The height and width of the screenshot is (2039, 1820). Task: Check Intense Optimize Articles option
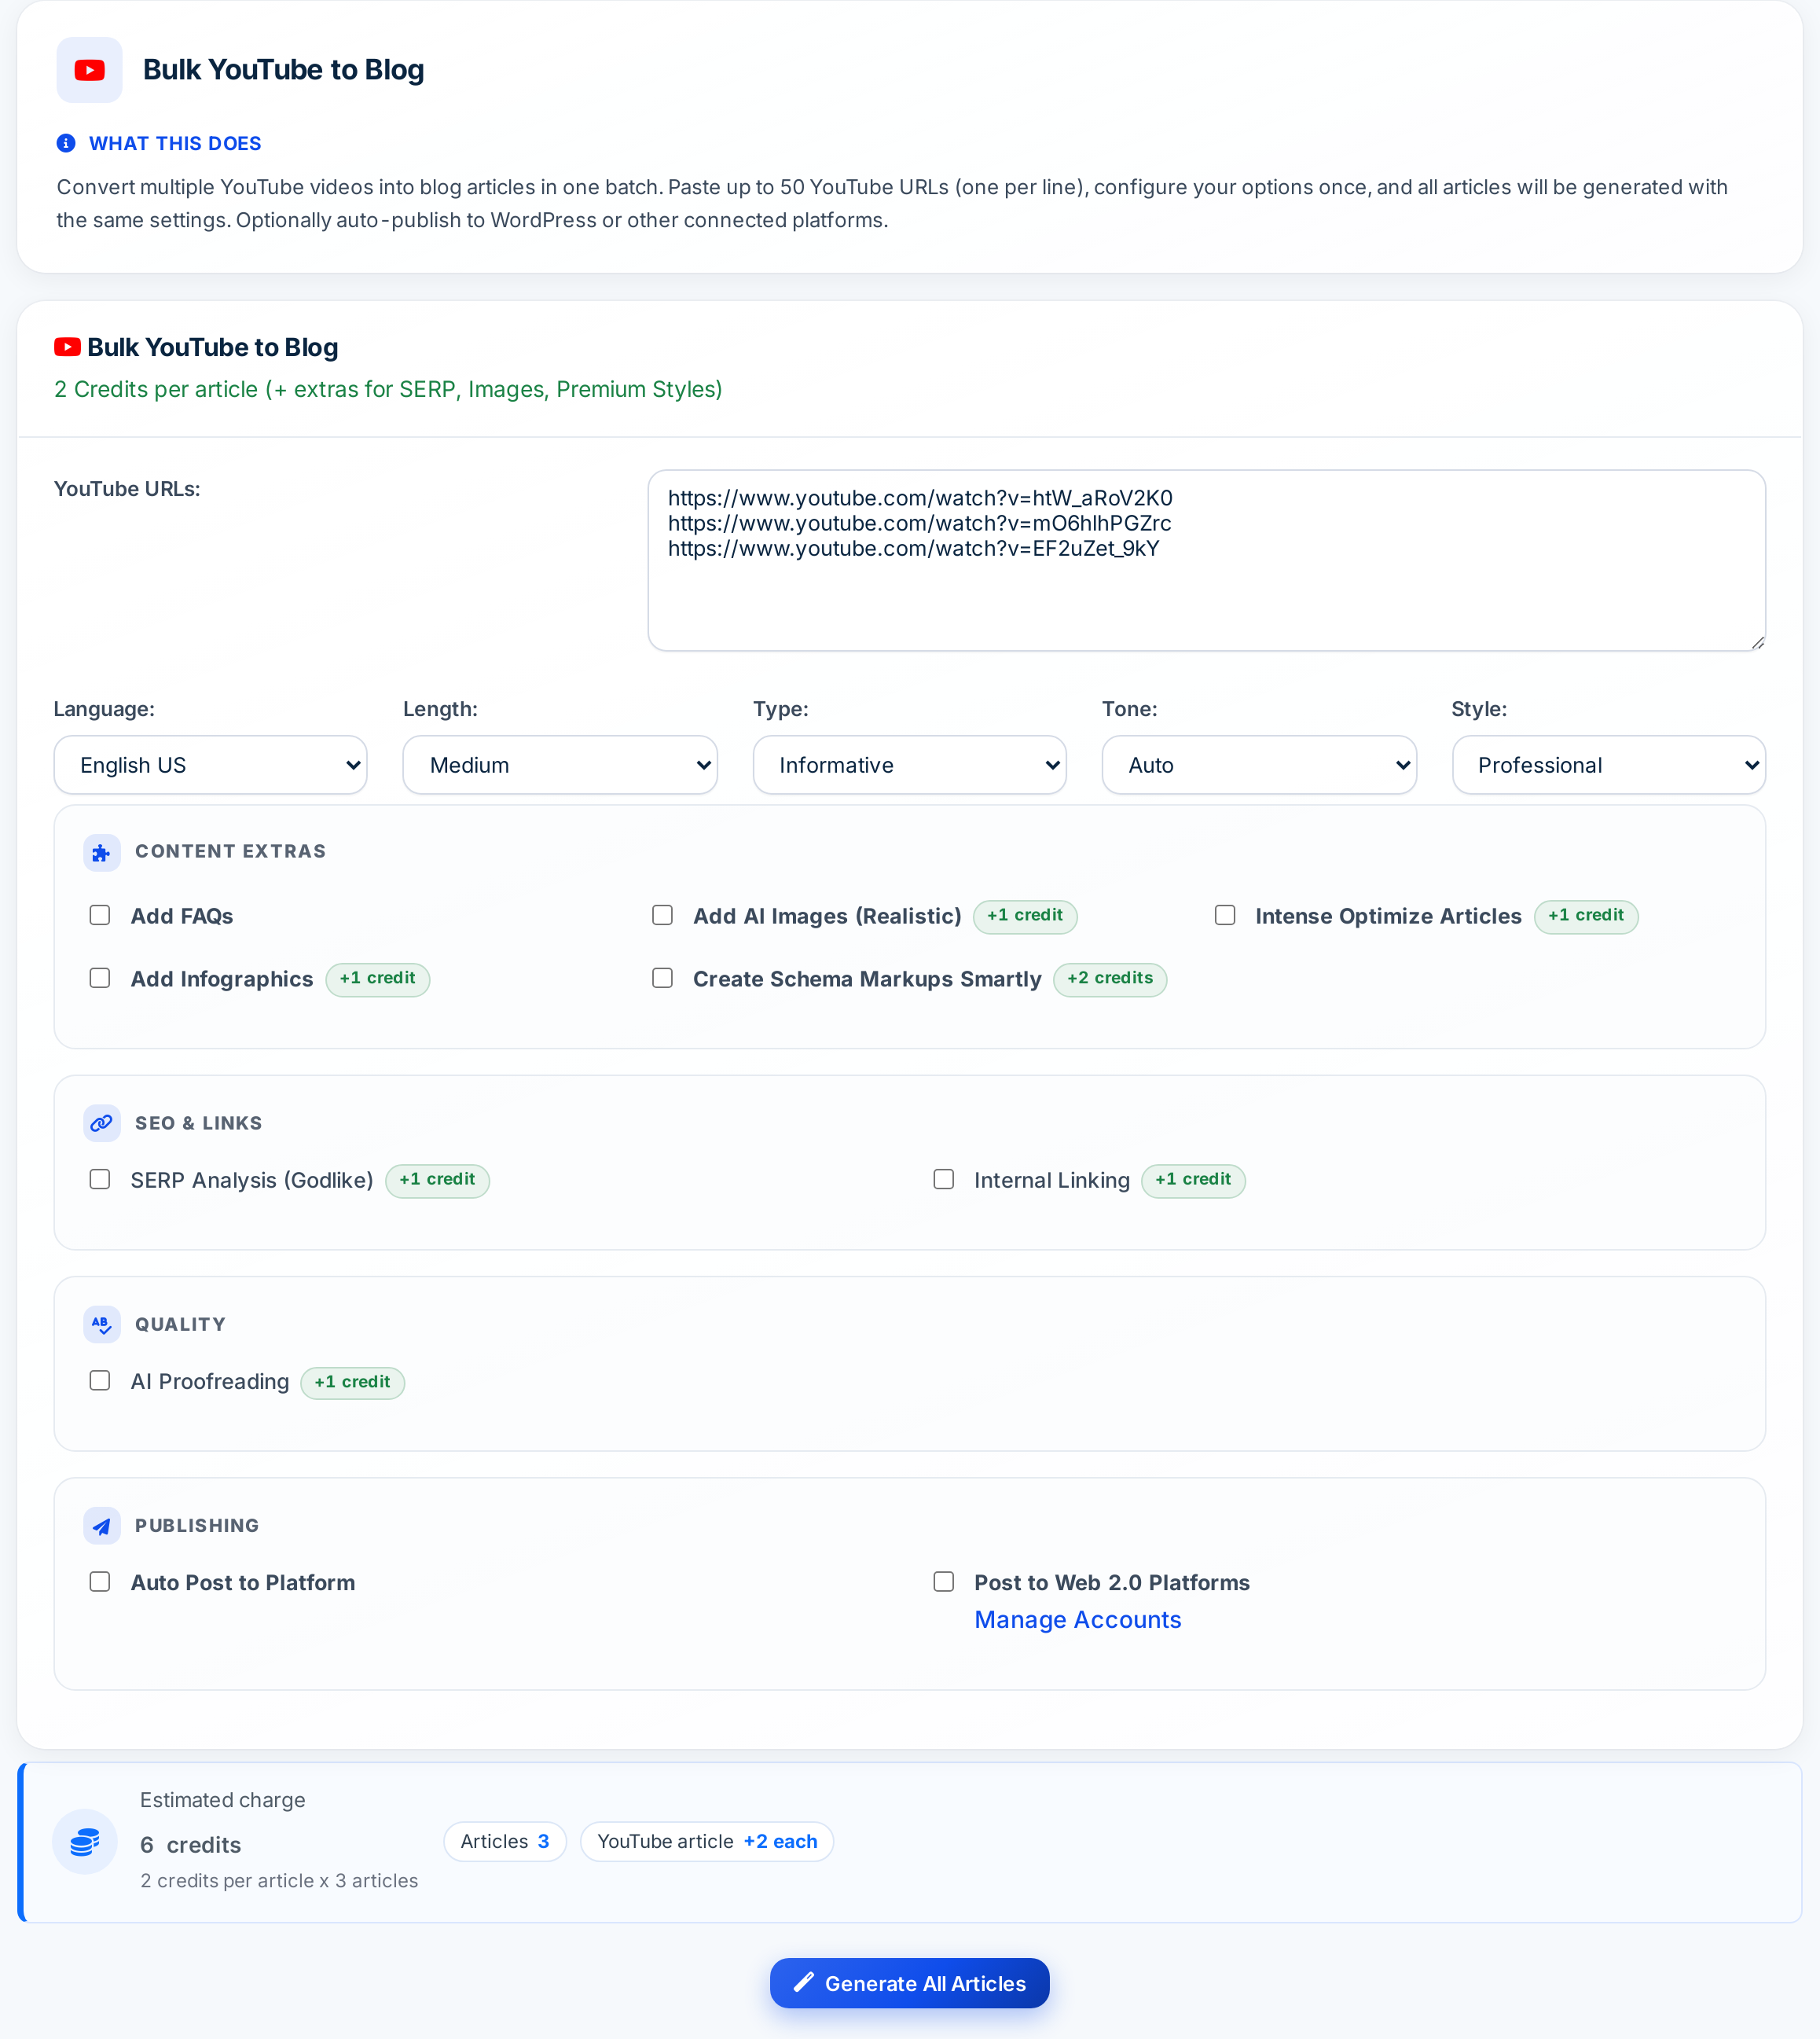click(1225, 915)
